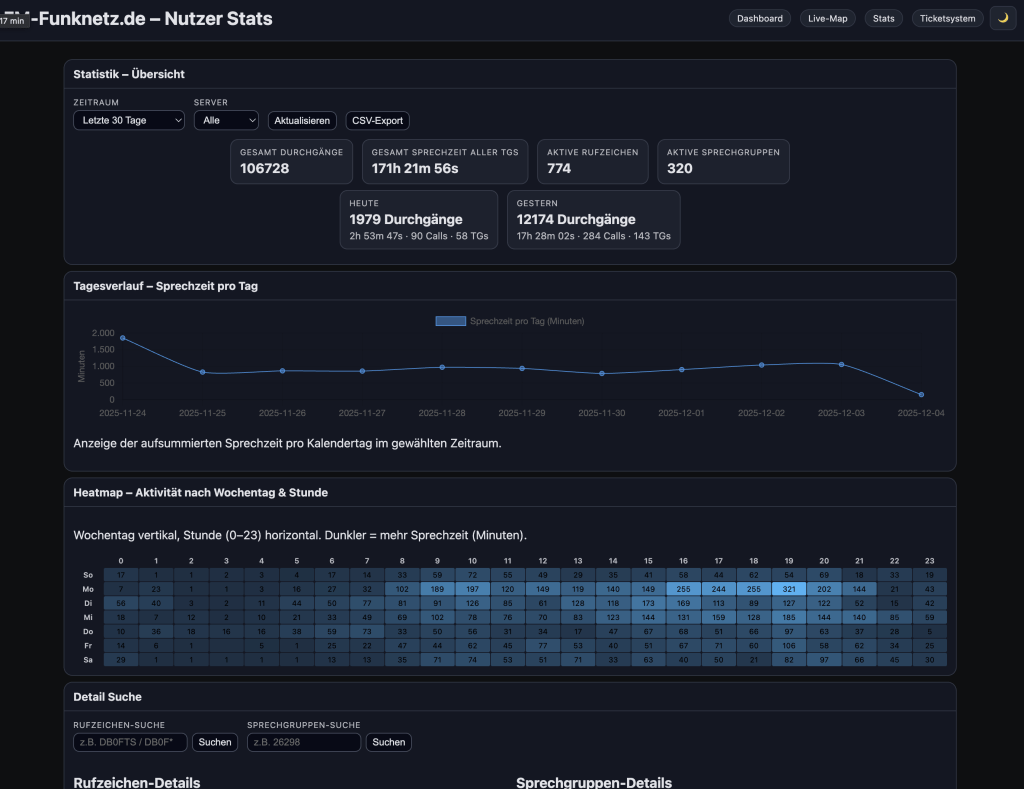This screenshot has width=1024, height=789.
Task: Export statistics with the CSV-Export button
Action: [378, 120]
